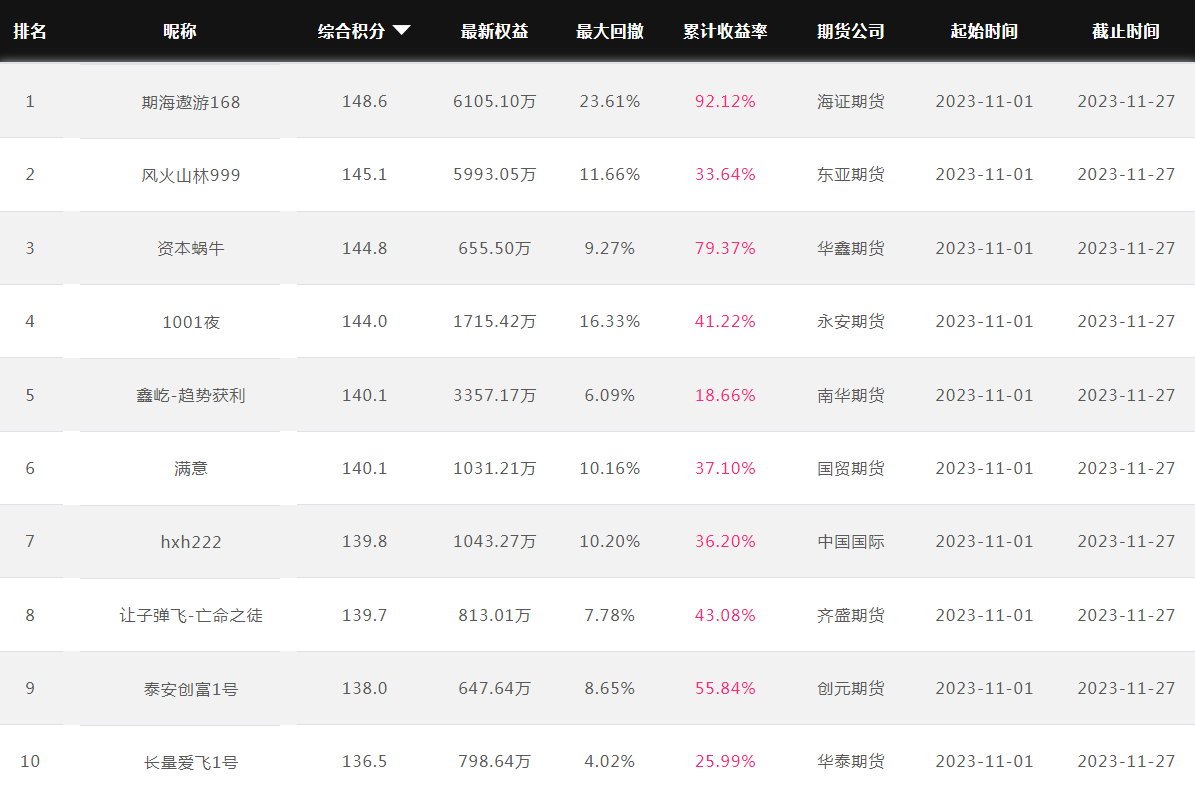Click the 排名 column header
Screen dimensions: 1195x793
(30, 31)
